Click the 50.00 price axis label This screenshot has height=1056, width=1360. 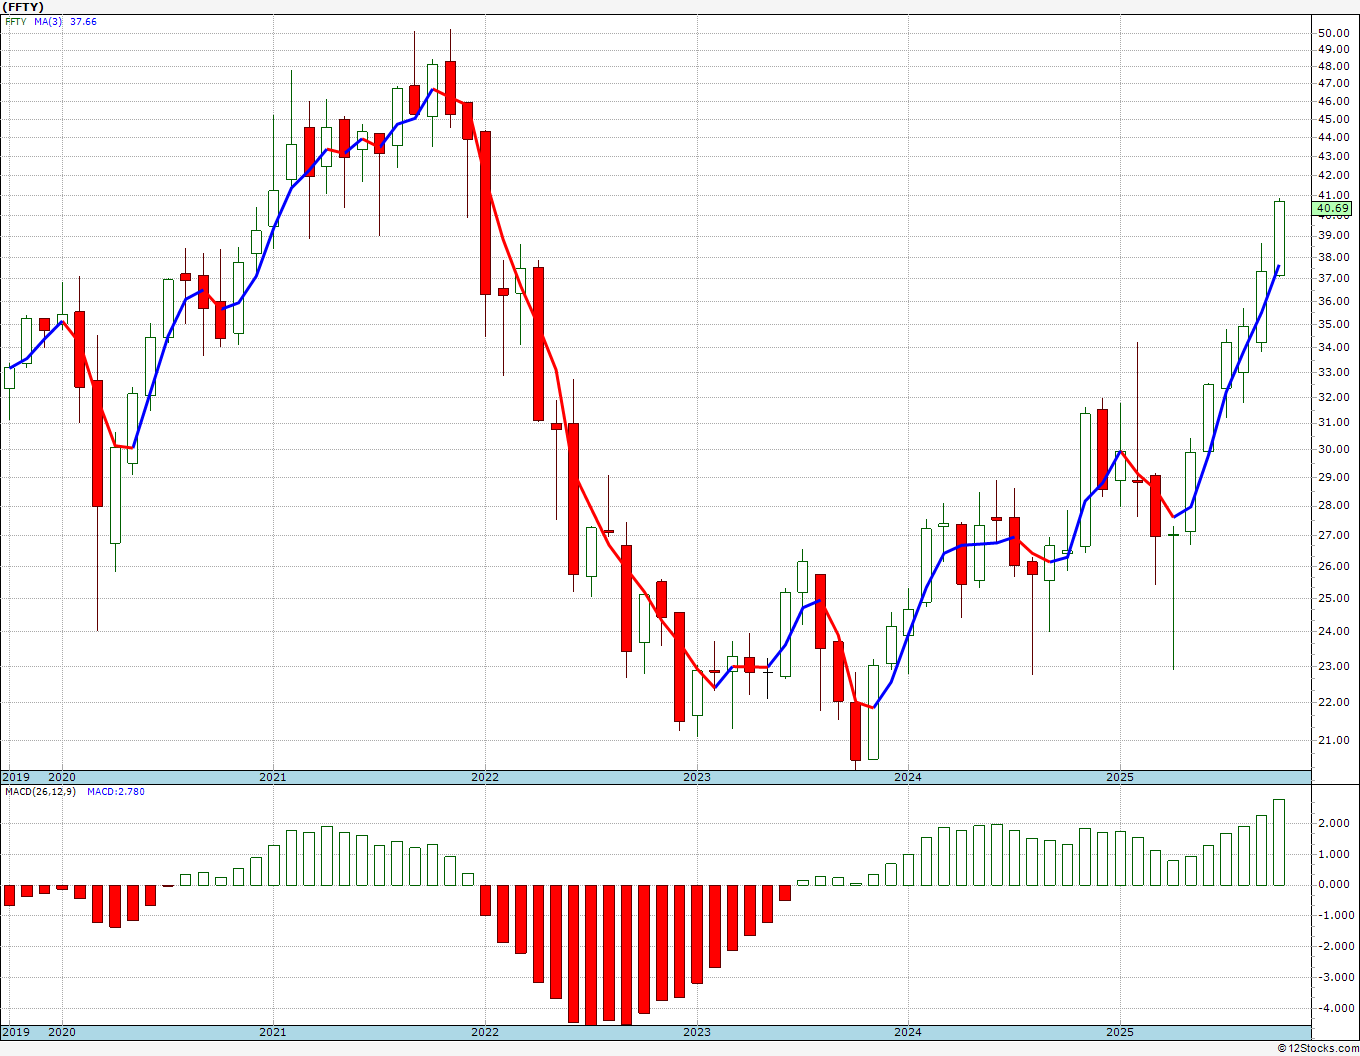(1333, 33)
